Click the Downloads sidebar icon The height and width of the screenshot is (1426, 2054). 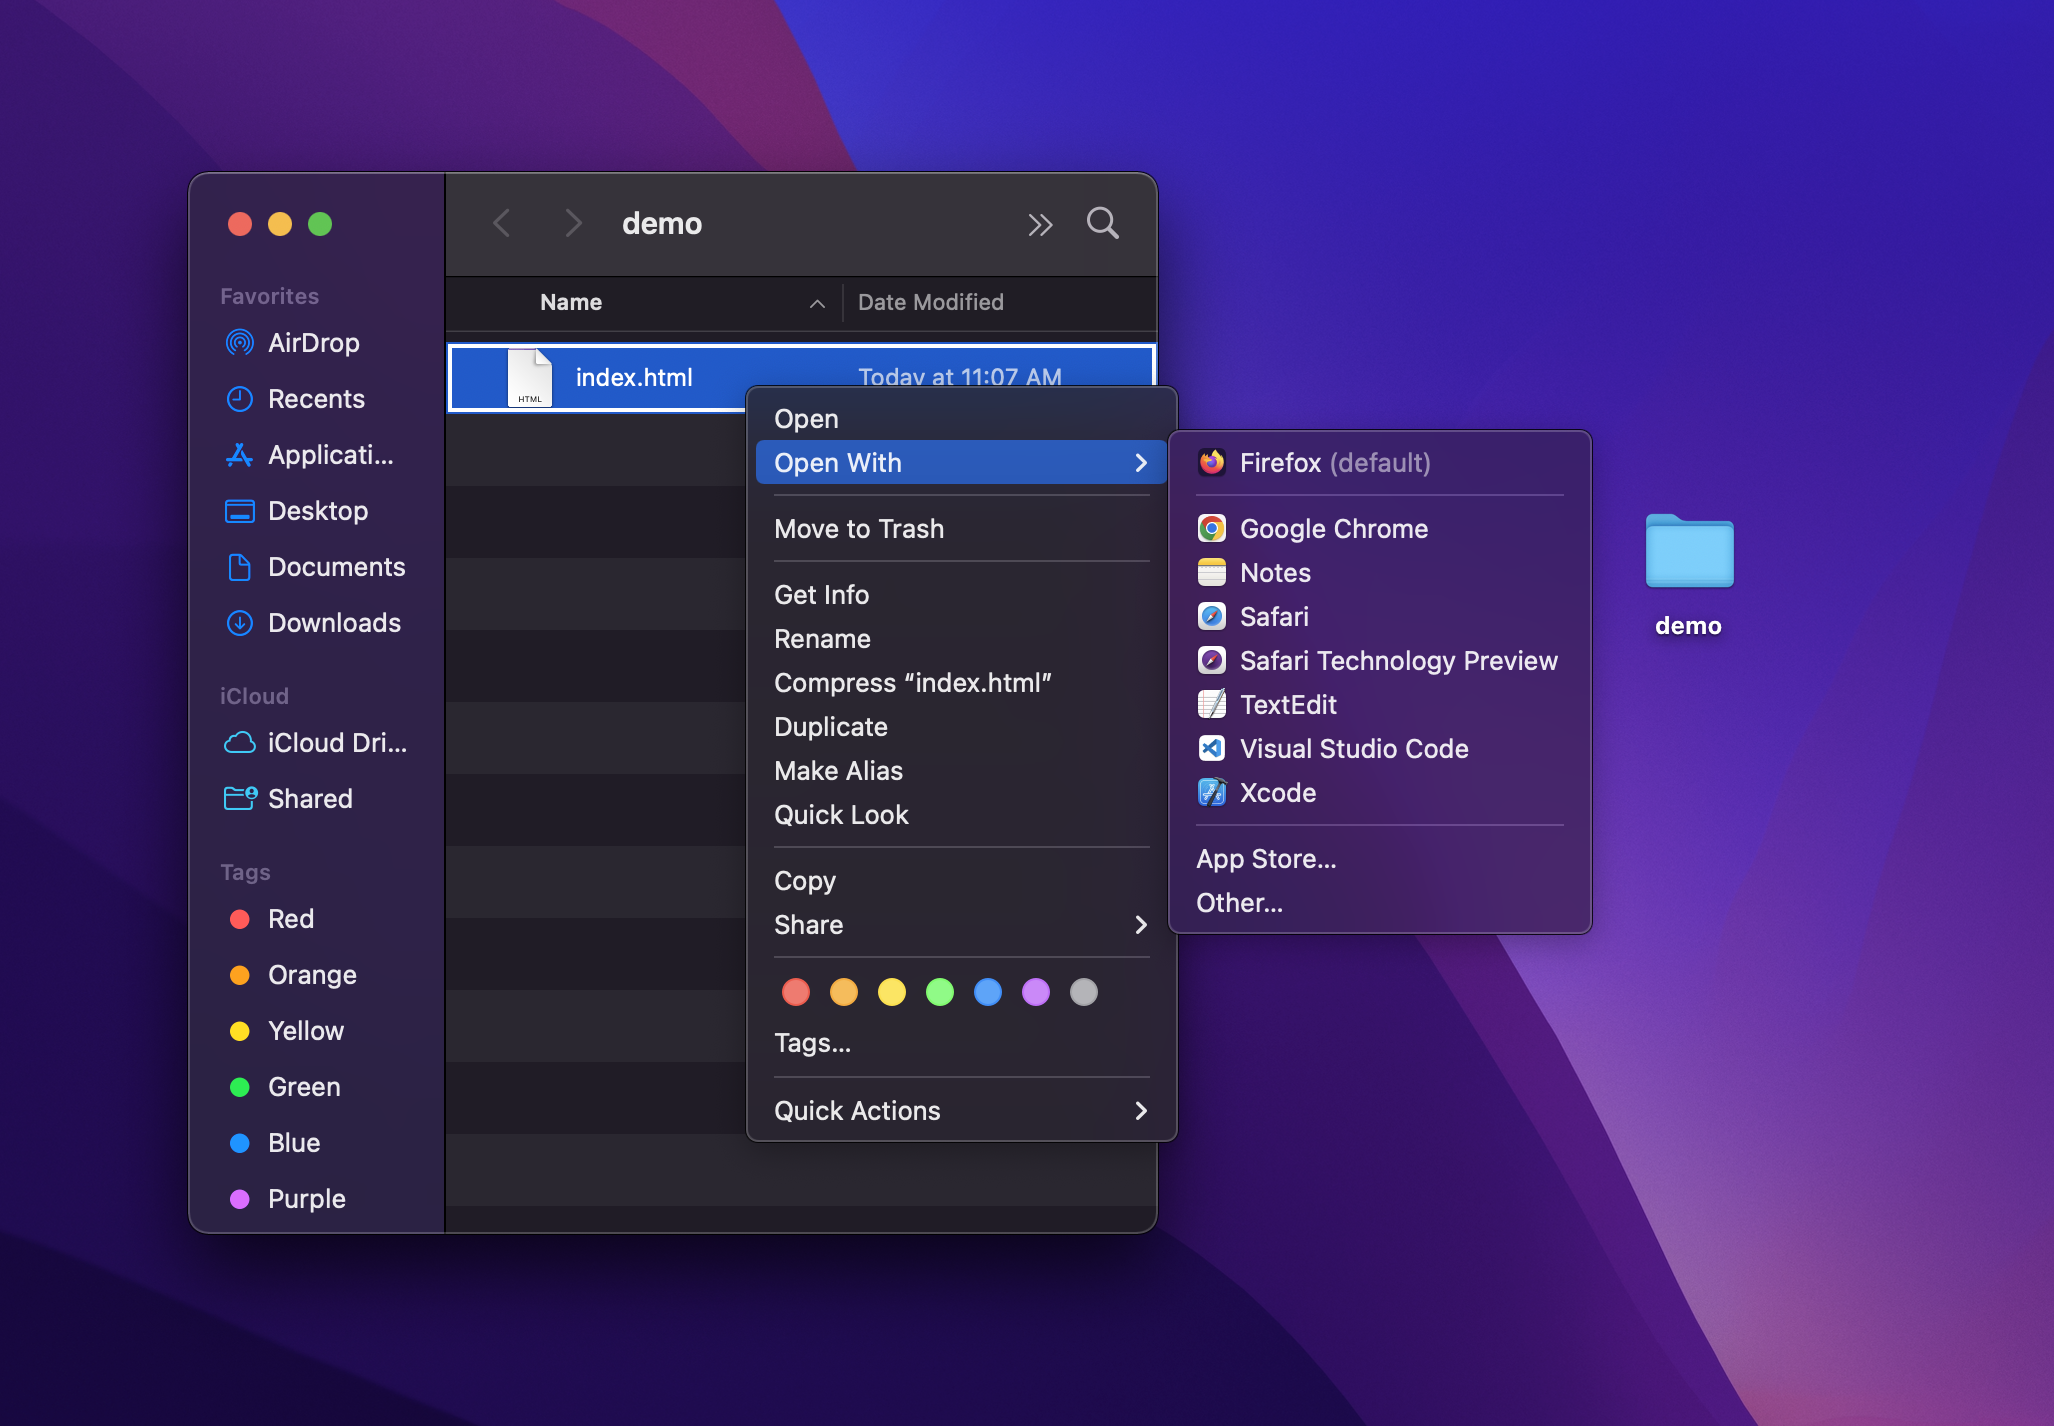click(240, 623)
